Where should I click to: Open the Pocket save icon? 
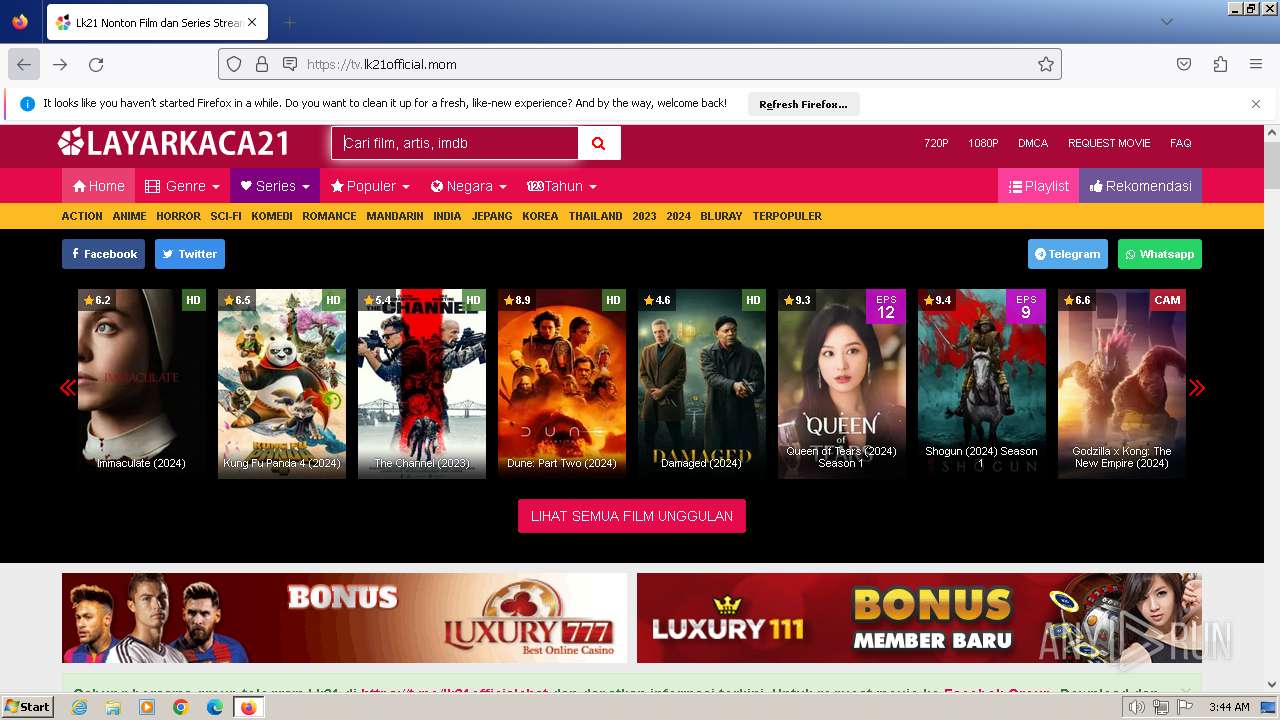[x=1184, y=64]
